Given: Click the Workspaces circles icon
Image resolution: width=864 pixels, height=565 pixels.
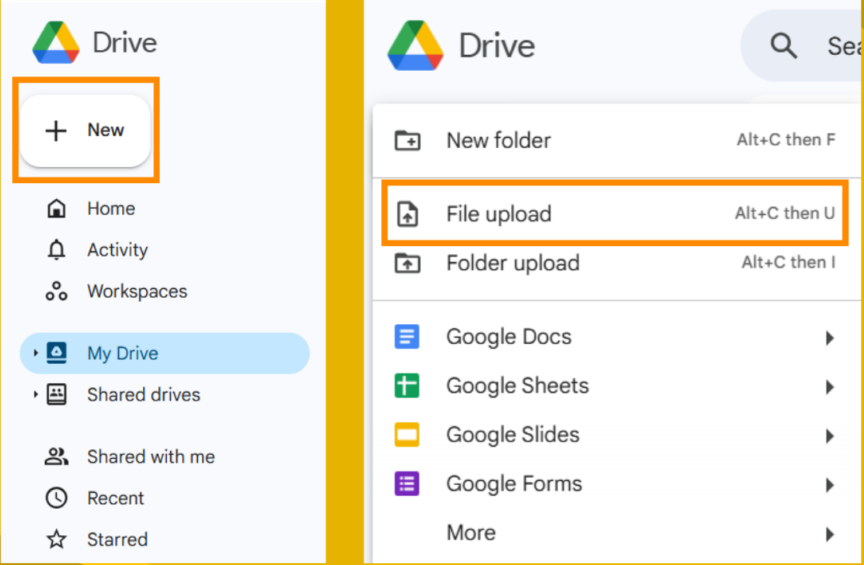Looking at the screenshot, I should [x=56, y=291].
